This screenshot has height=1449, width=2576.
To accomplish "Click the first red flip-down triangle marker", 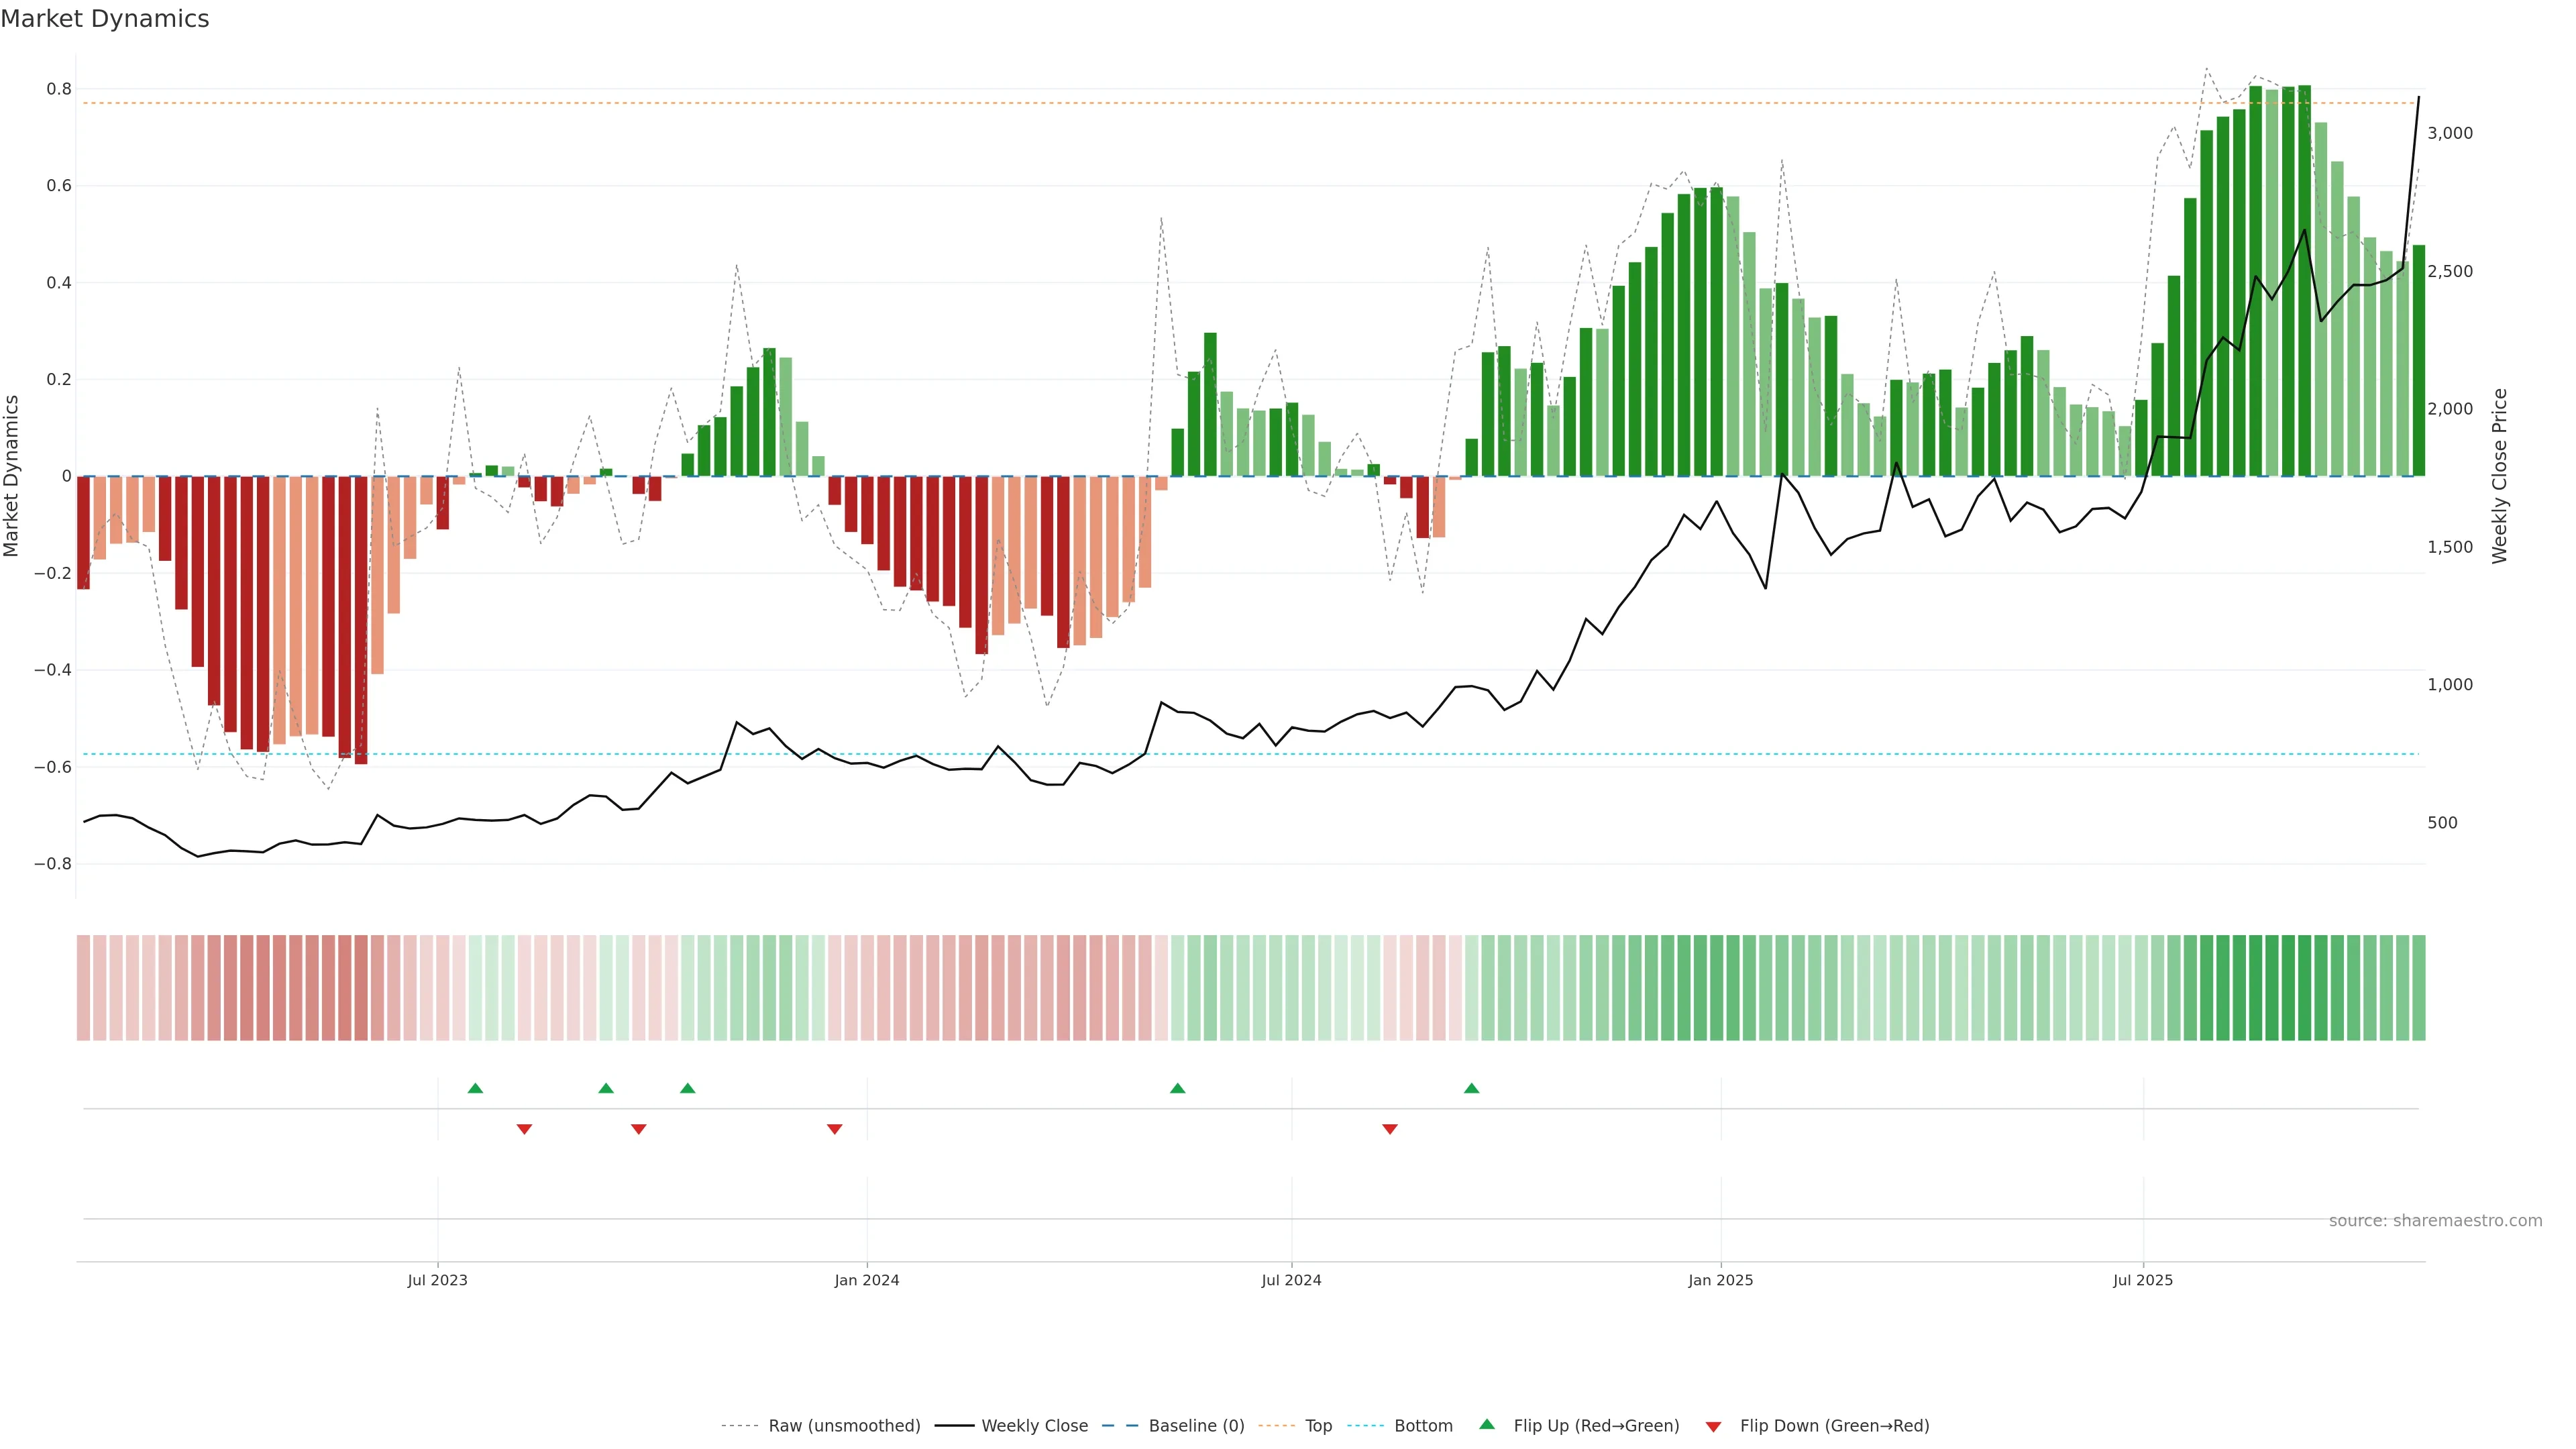I will click(524, 1129).
